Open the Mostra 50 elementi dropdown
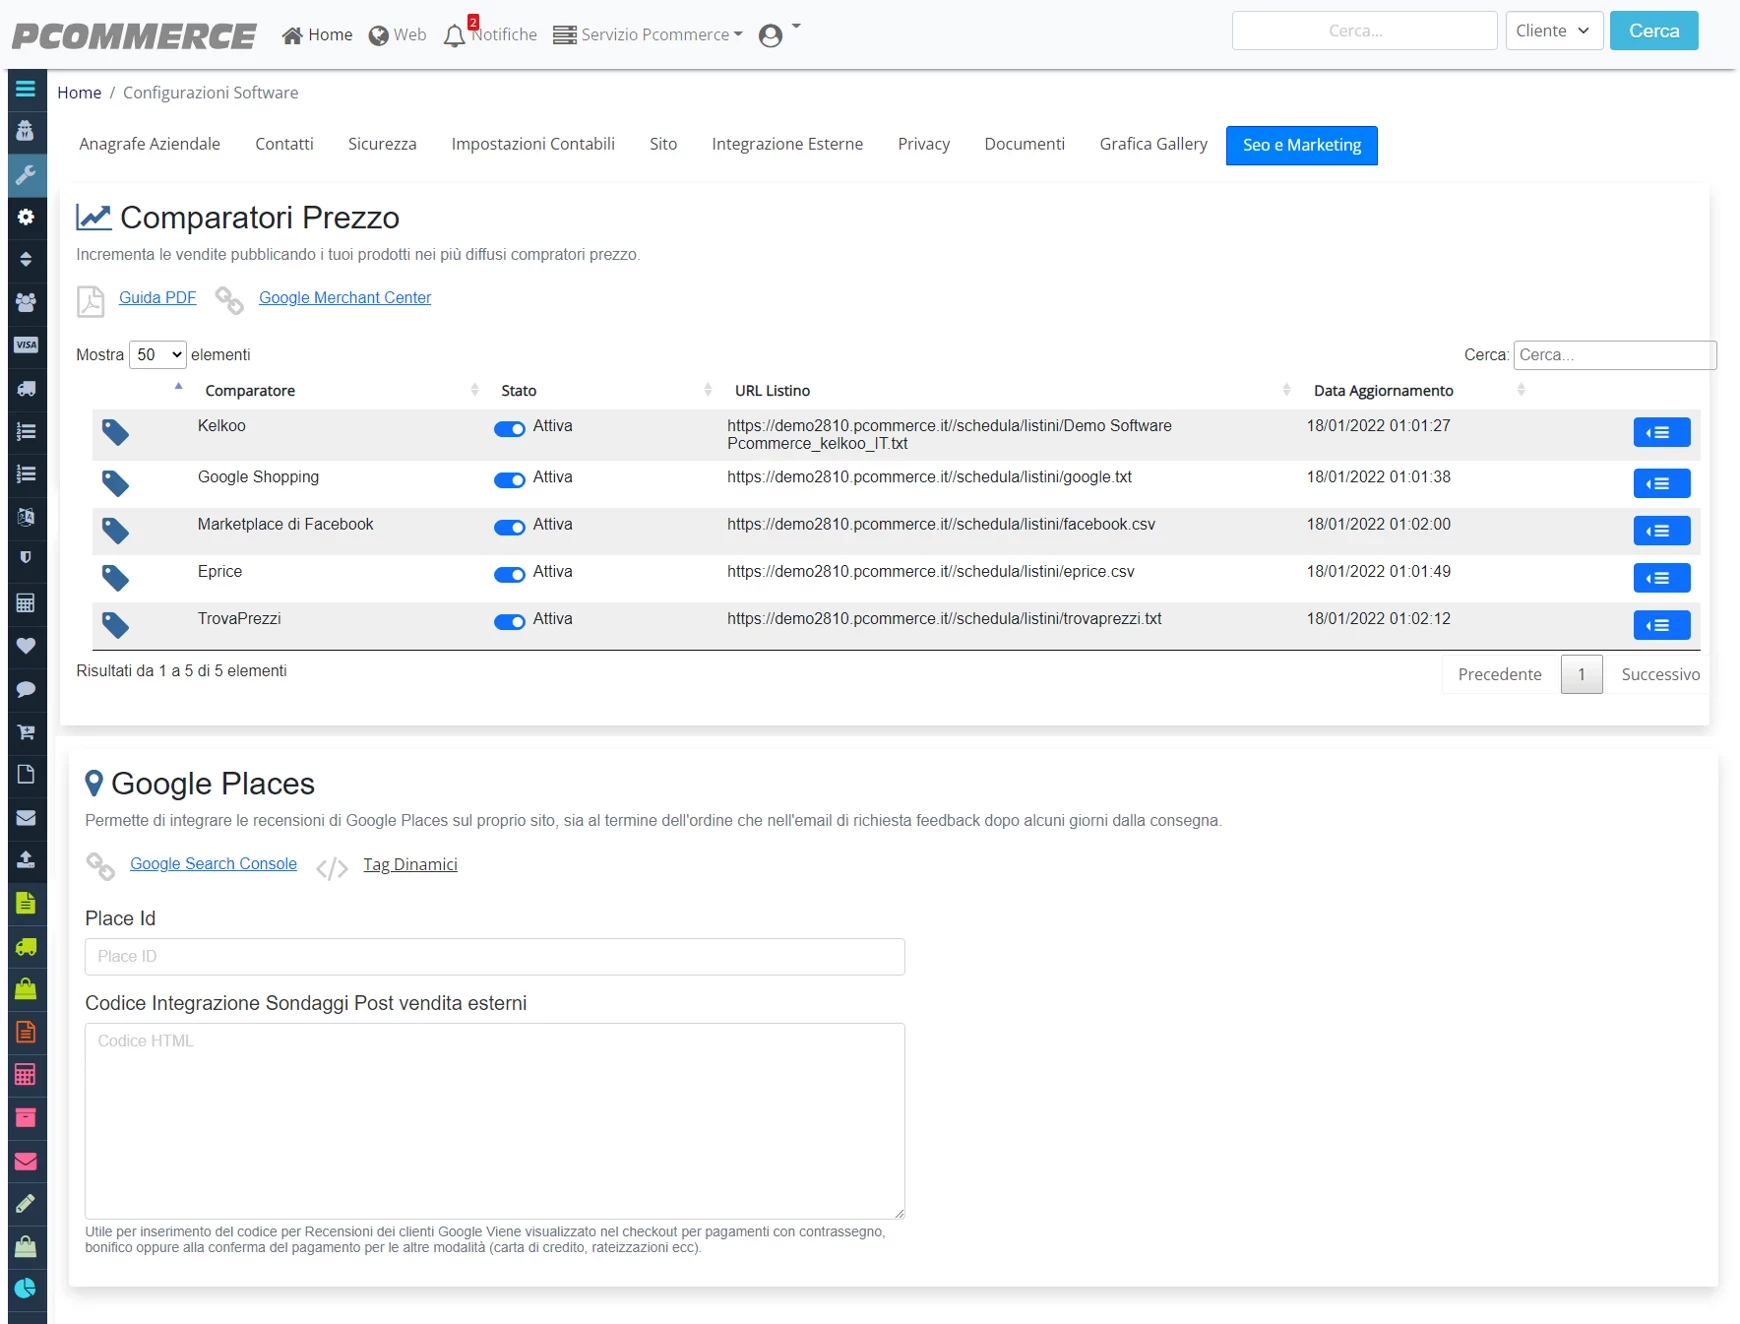The height and width of the screenshot is (1324, 1740). tap(157, 355)
